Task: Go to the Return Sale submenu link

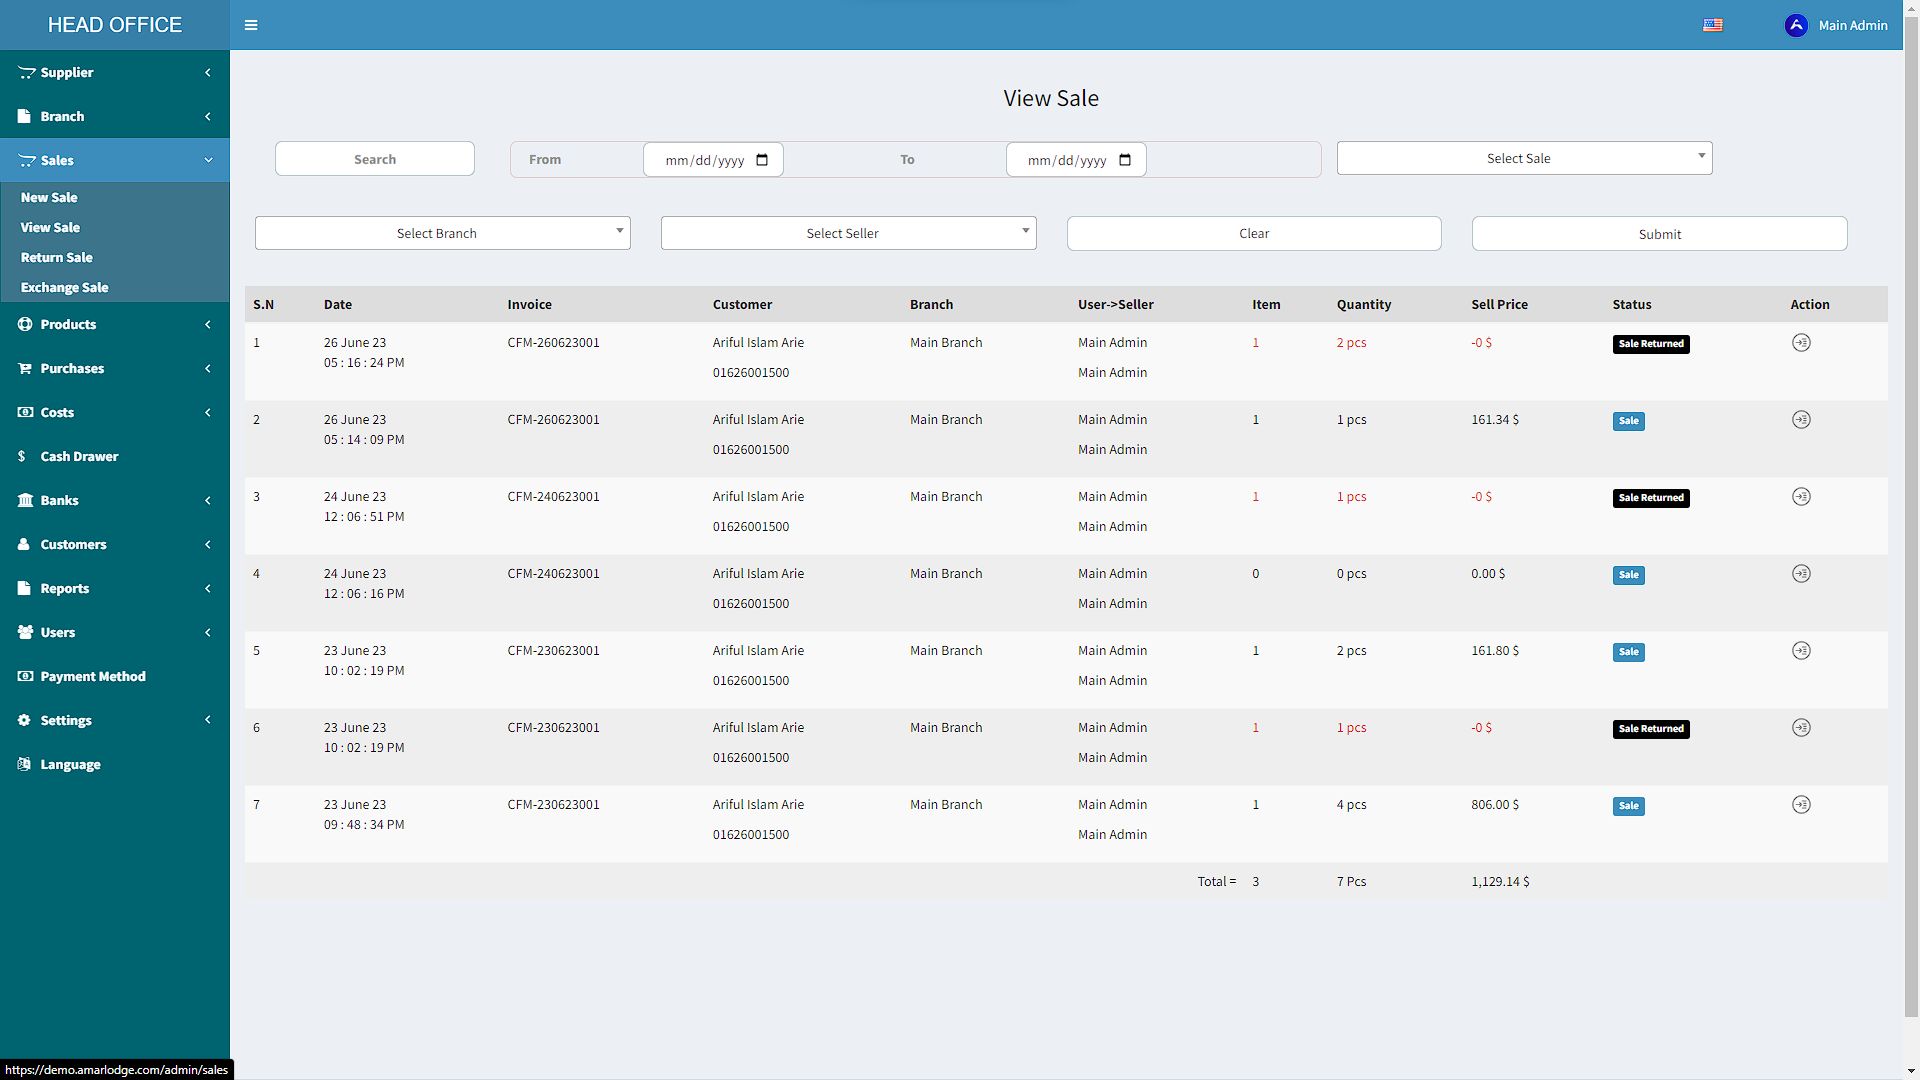Action: [x=56, y=257]
